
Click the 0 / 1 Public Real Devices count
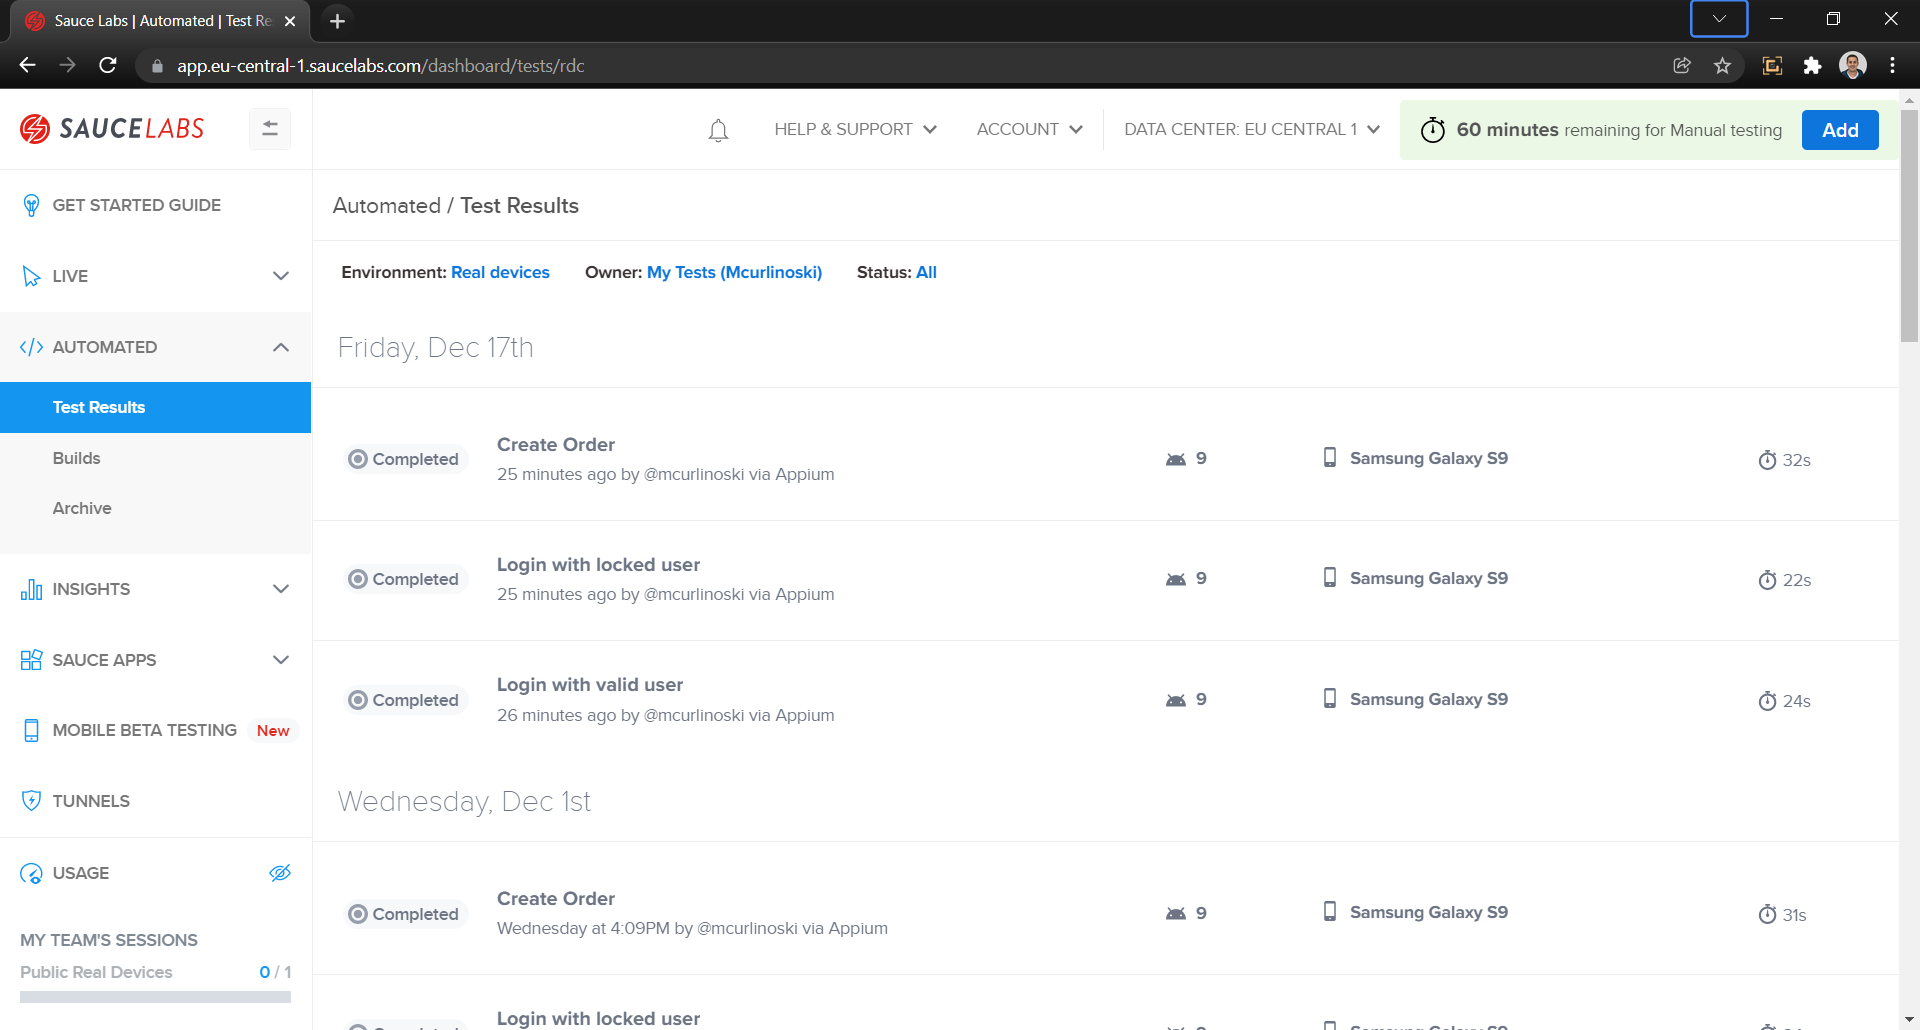(275, 972)
